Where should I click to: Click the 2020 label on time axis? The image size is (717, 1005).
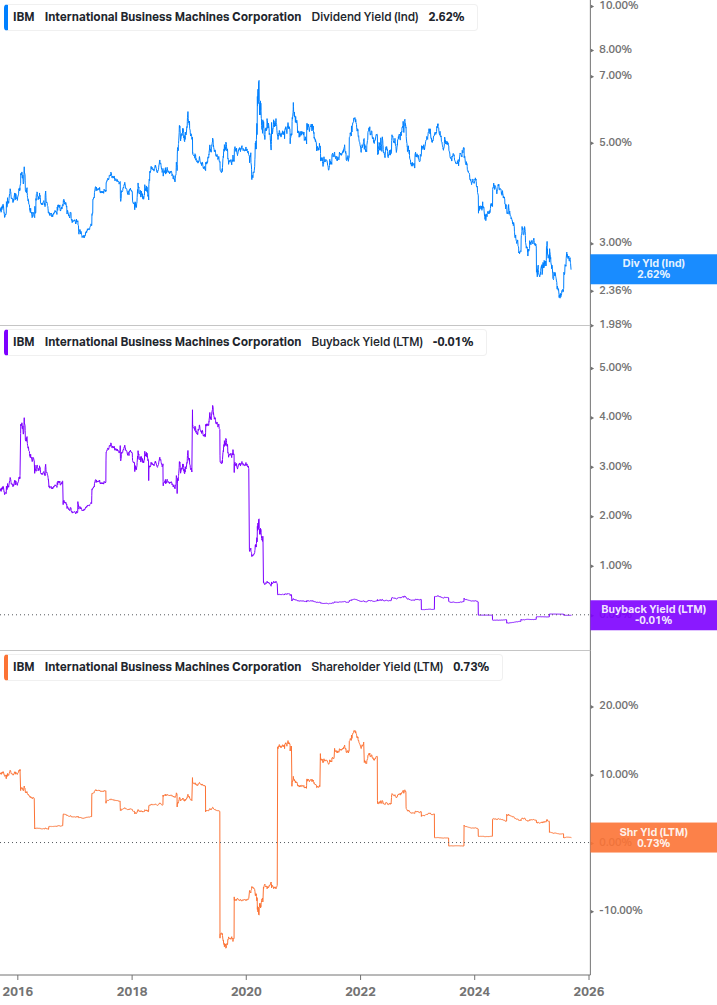point(246,992)
